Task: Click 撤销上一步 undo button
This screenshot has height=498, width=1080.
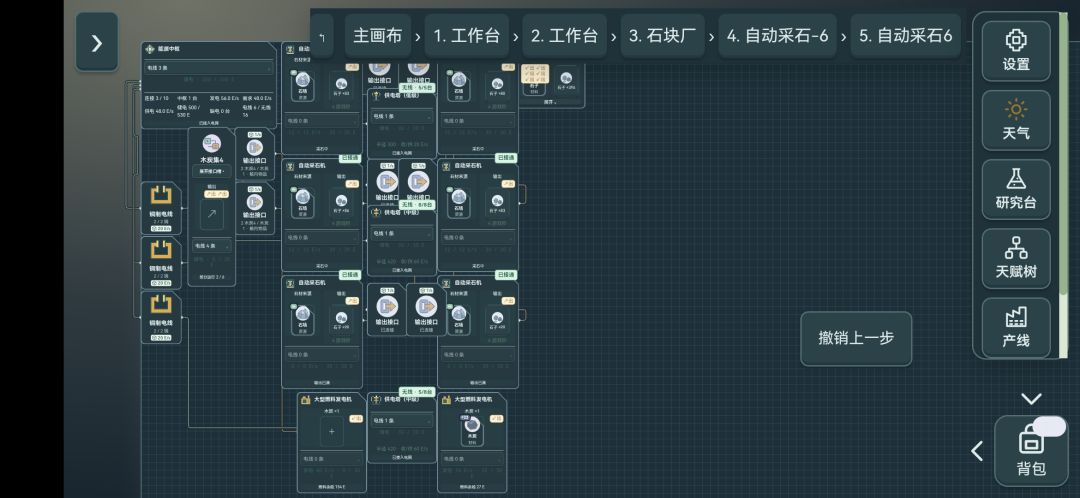Action: click(856, 338)
